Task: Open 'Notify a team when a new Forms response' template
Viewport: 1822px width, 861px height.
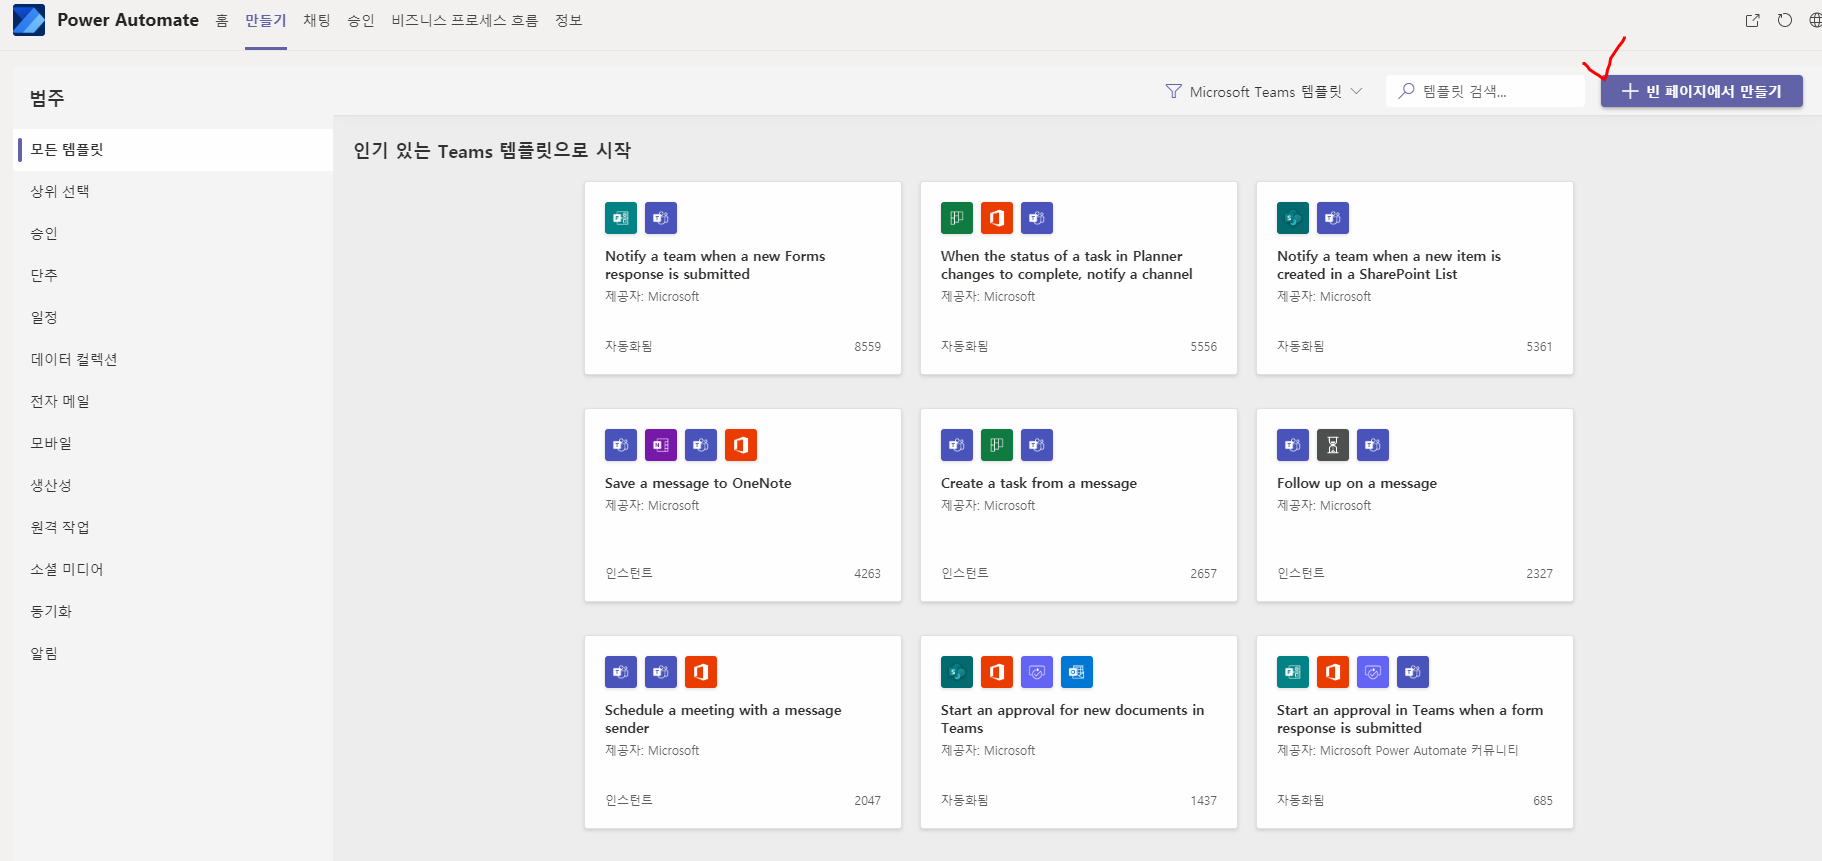Action: click(743, 278)
